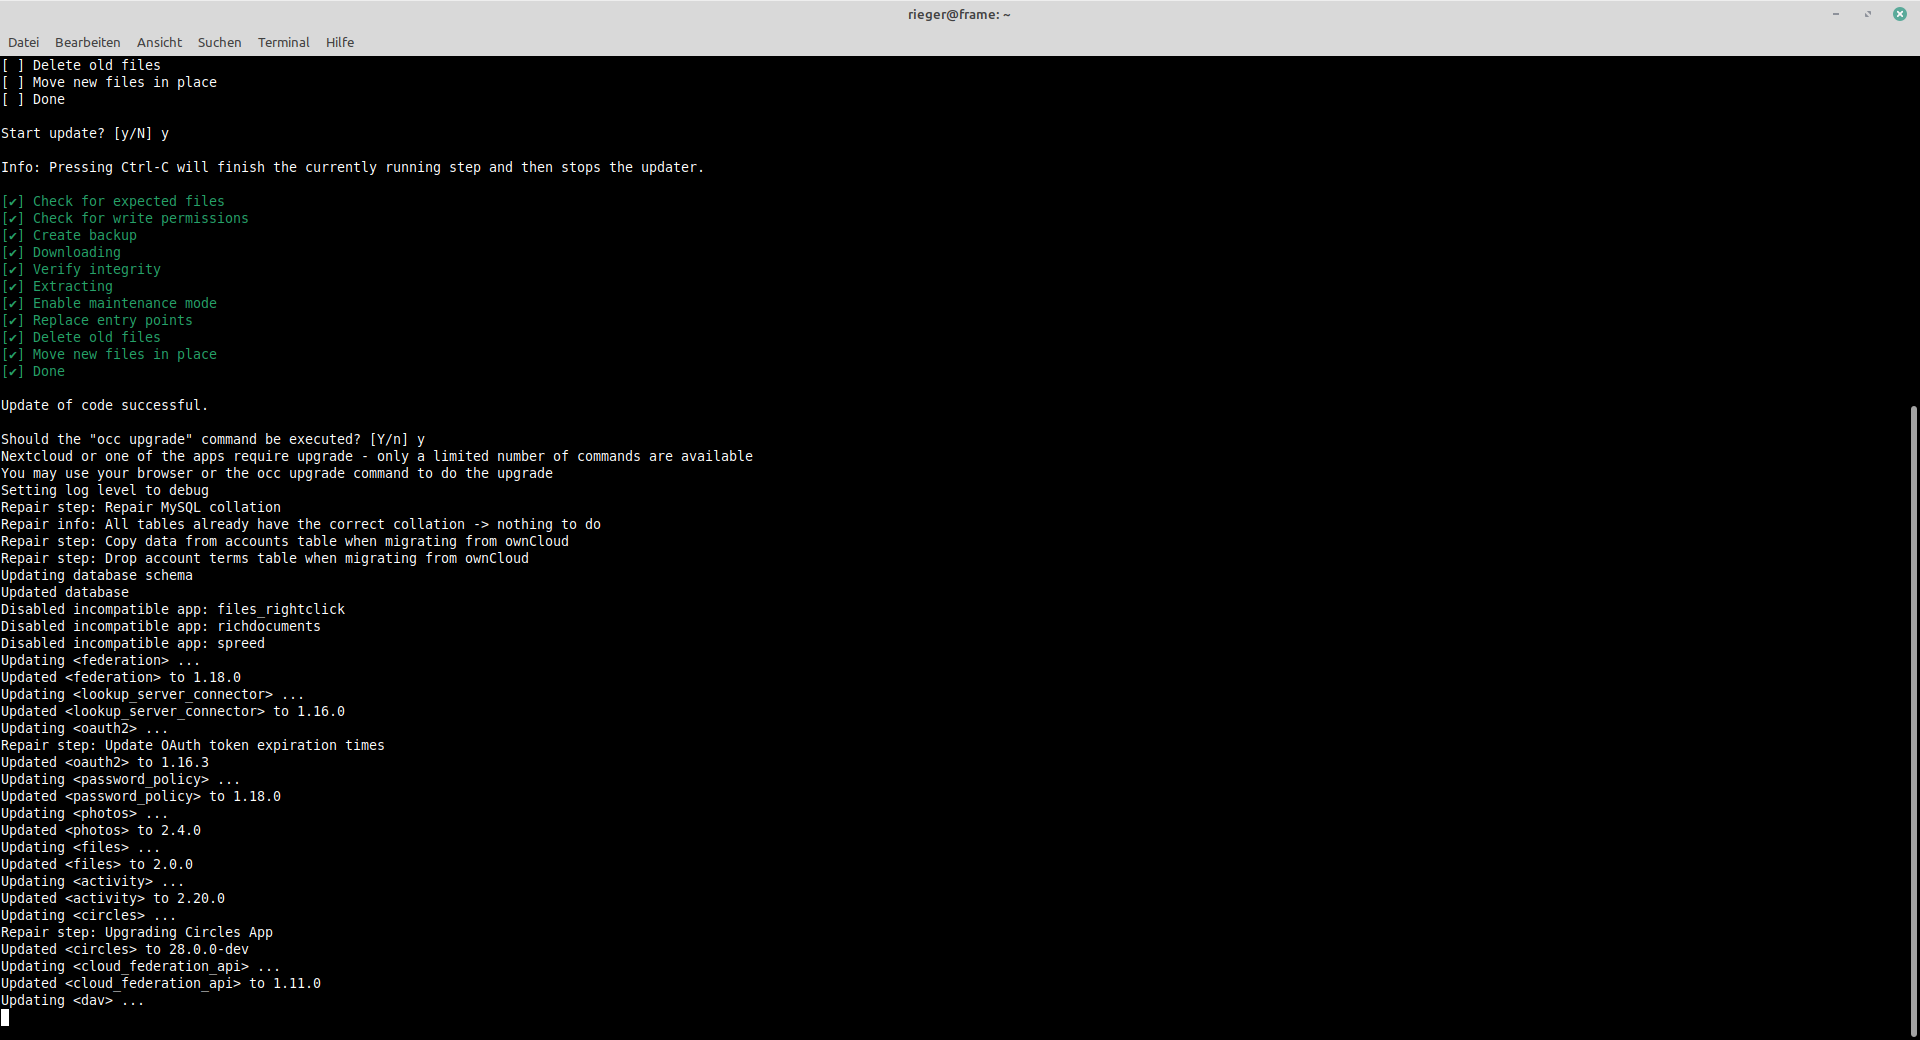Click Repair step: Repair MySQL collation
The height and width of the screenshot is (1040, 1920).
click(141, 507)
